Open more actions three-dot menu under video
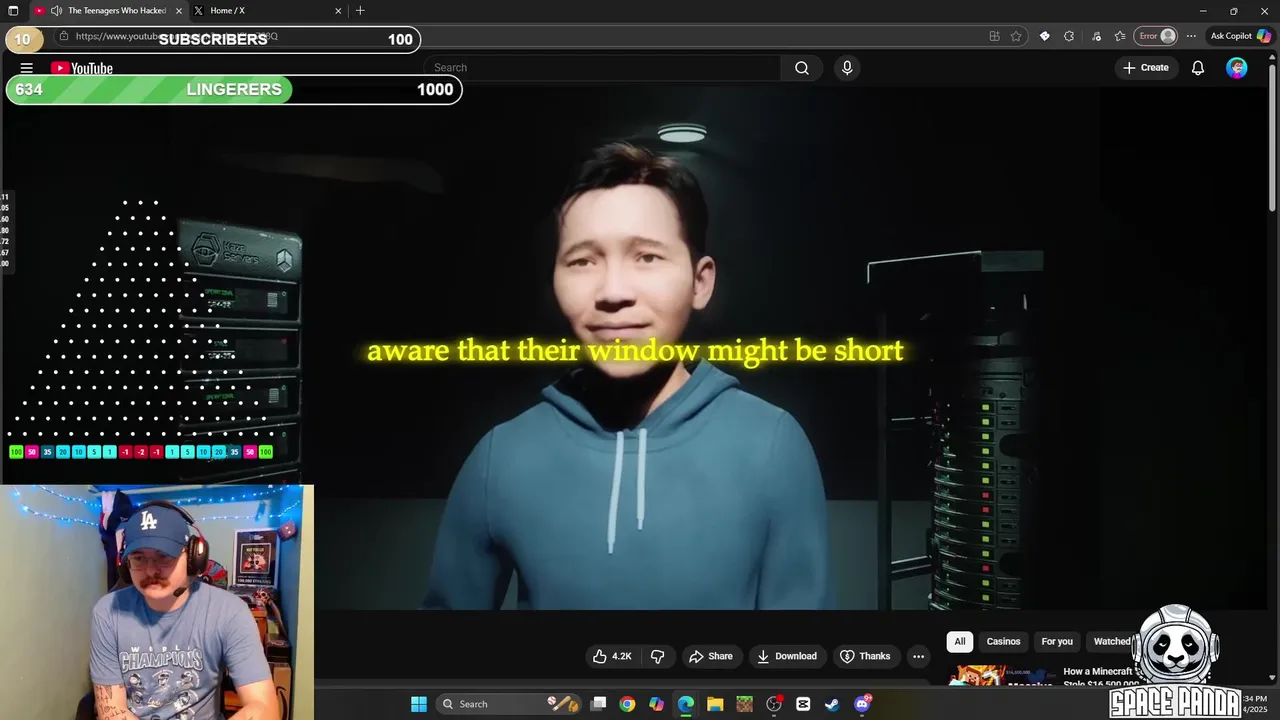The height and width of the screenshot is (720, 1280). (x=918, y=656)
